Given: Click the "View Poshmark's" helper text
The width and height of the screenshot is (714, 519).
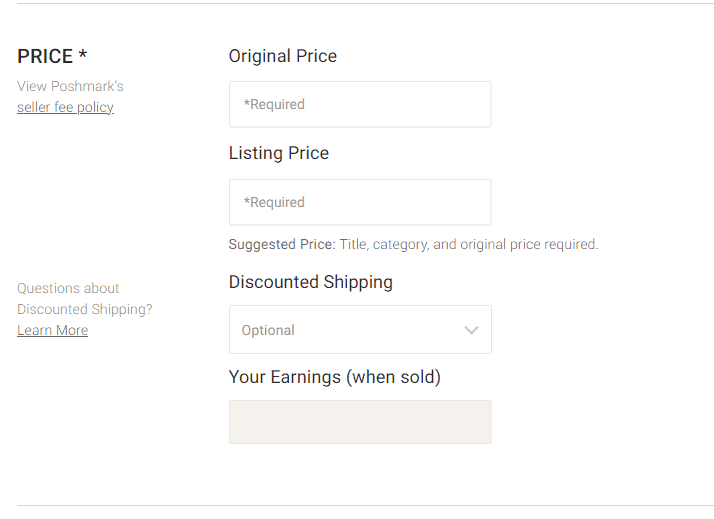Looking at the screenshot, I should [x=70, y=86].
